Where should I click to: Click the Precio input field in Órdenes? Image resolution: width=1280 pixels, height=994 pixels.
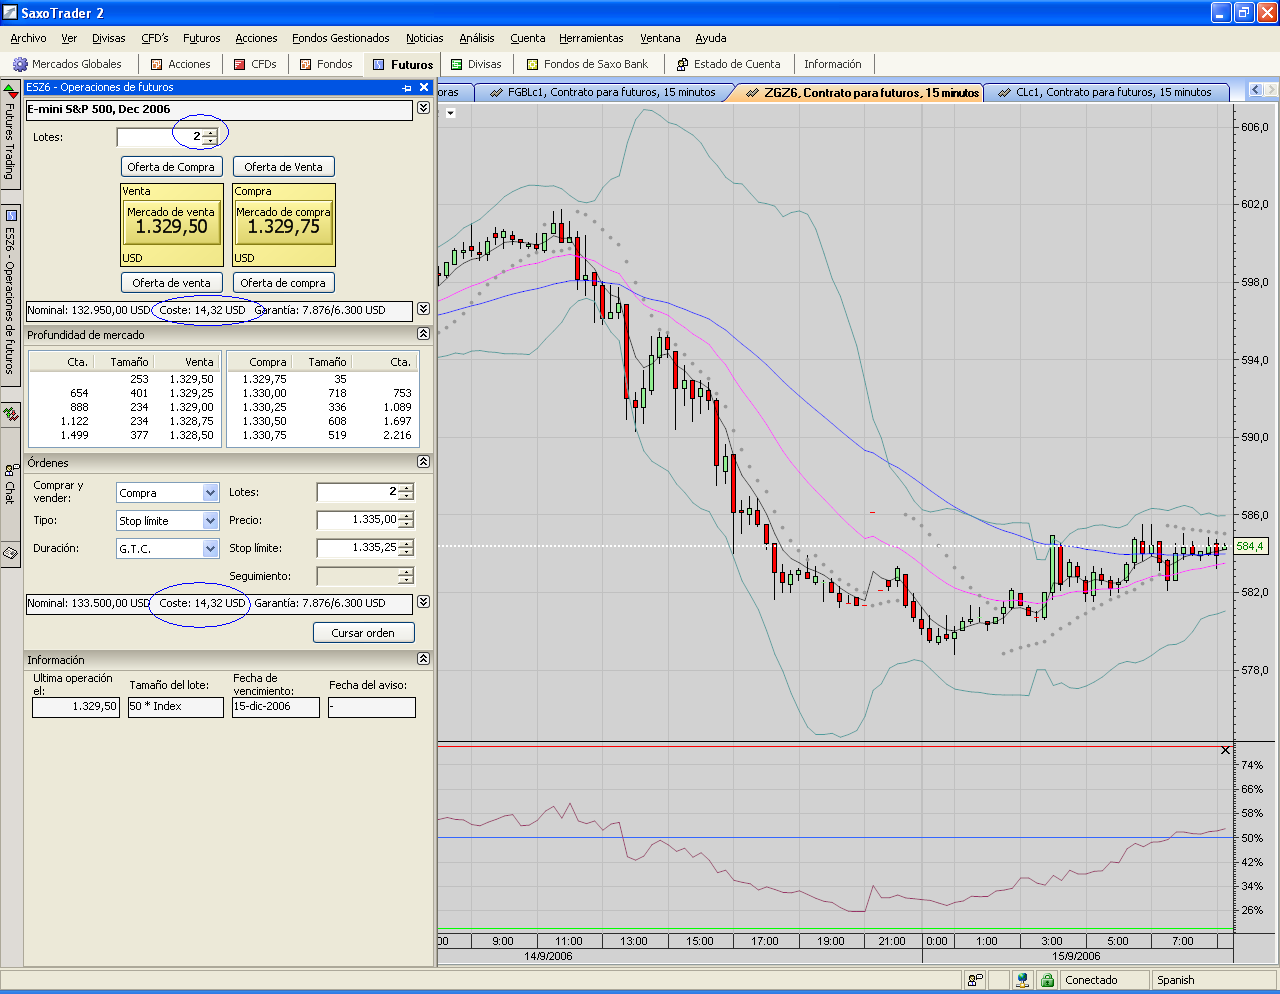coord(358,520)
